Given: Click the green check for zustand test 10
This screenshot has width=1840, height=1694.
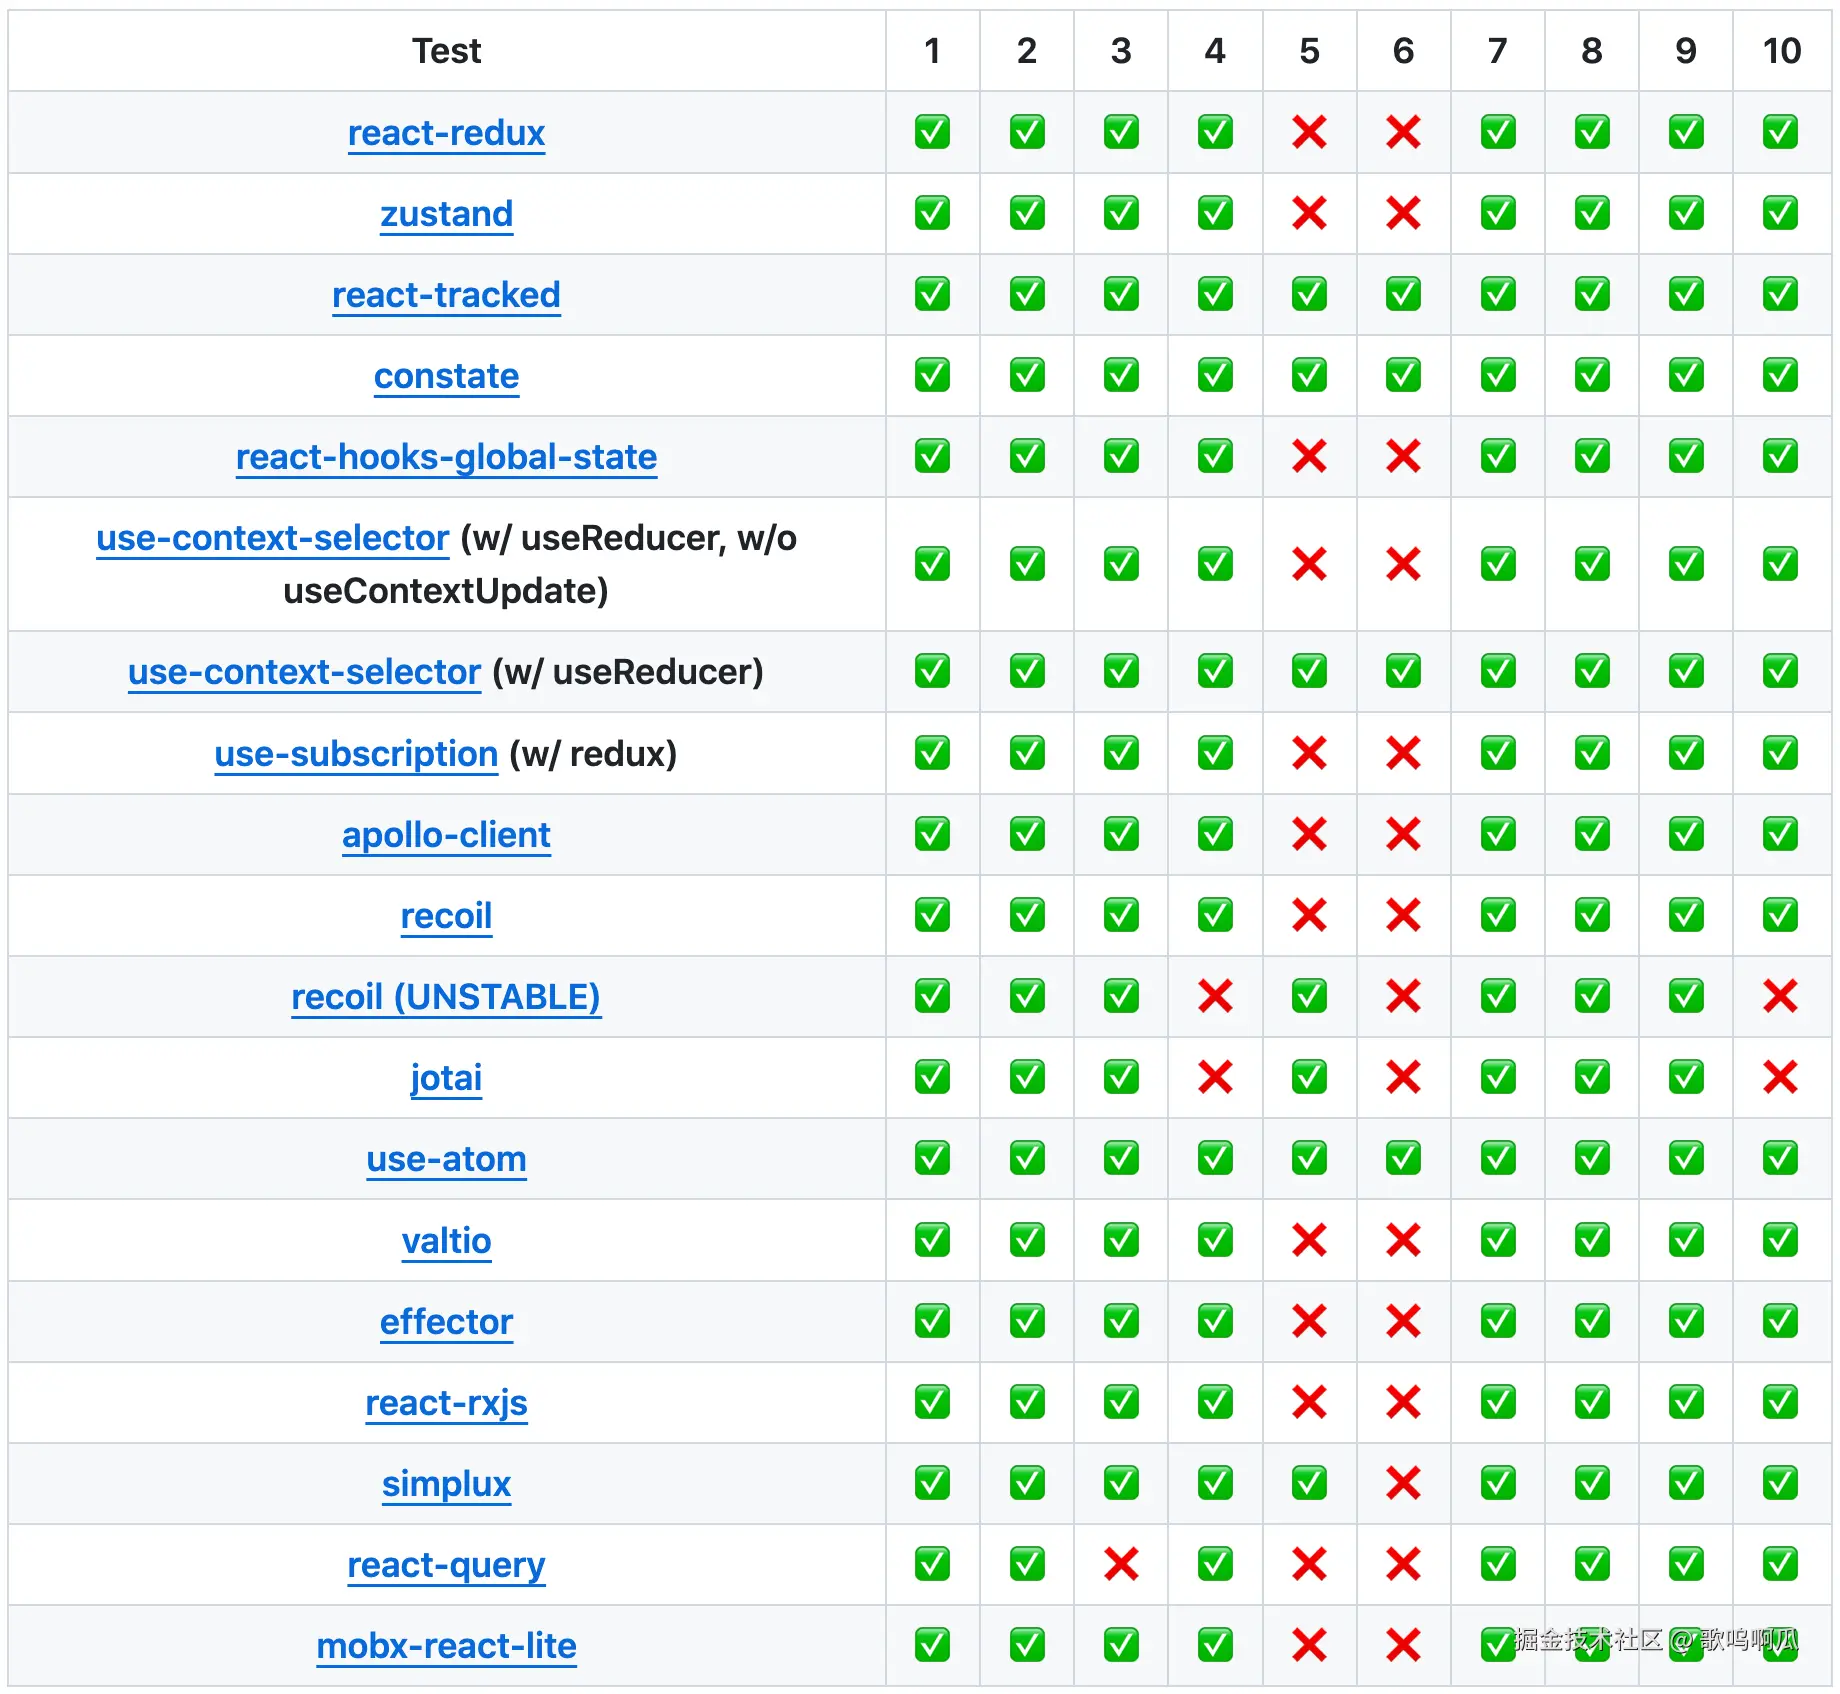Looking at the screenshot, I should tap(1780, 213).
